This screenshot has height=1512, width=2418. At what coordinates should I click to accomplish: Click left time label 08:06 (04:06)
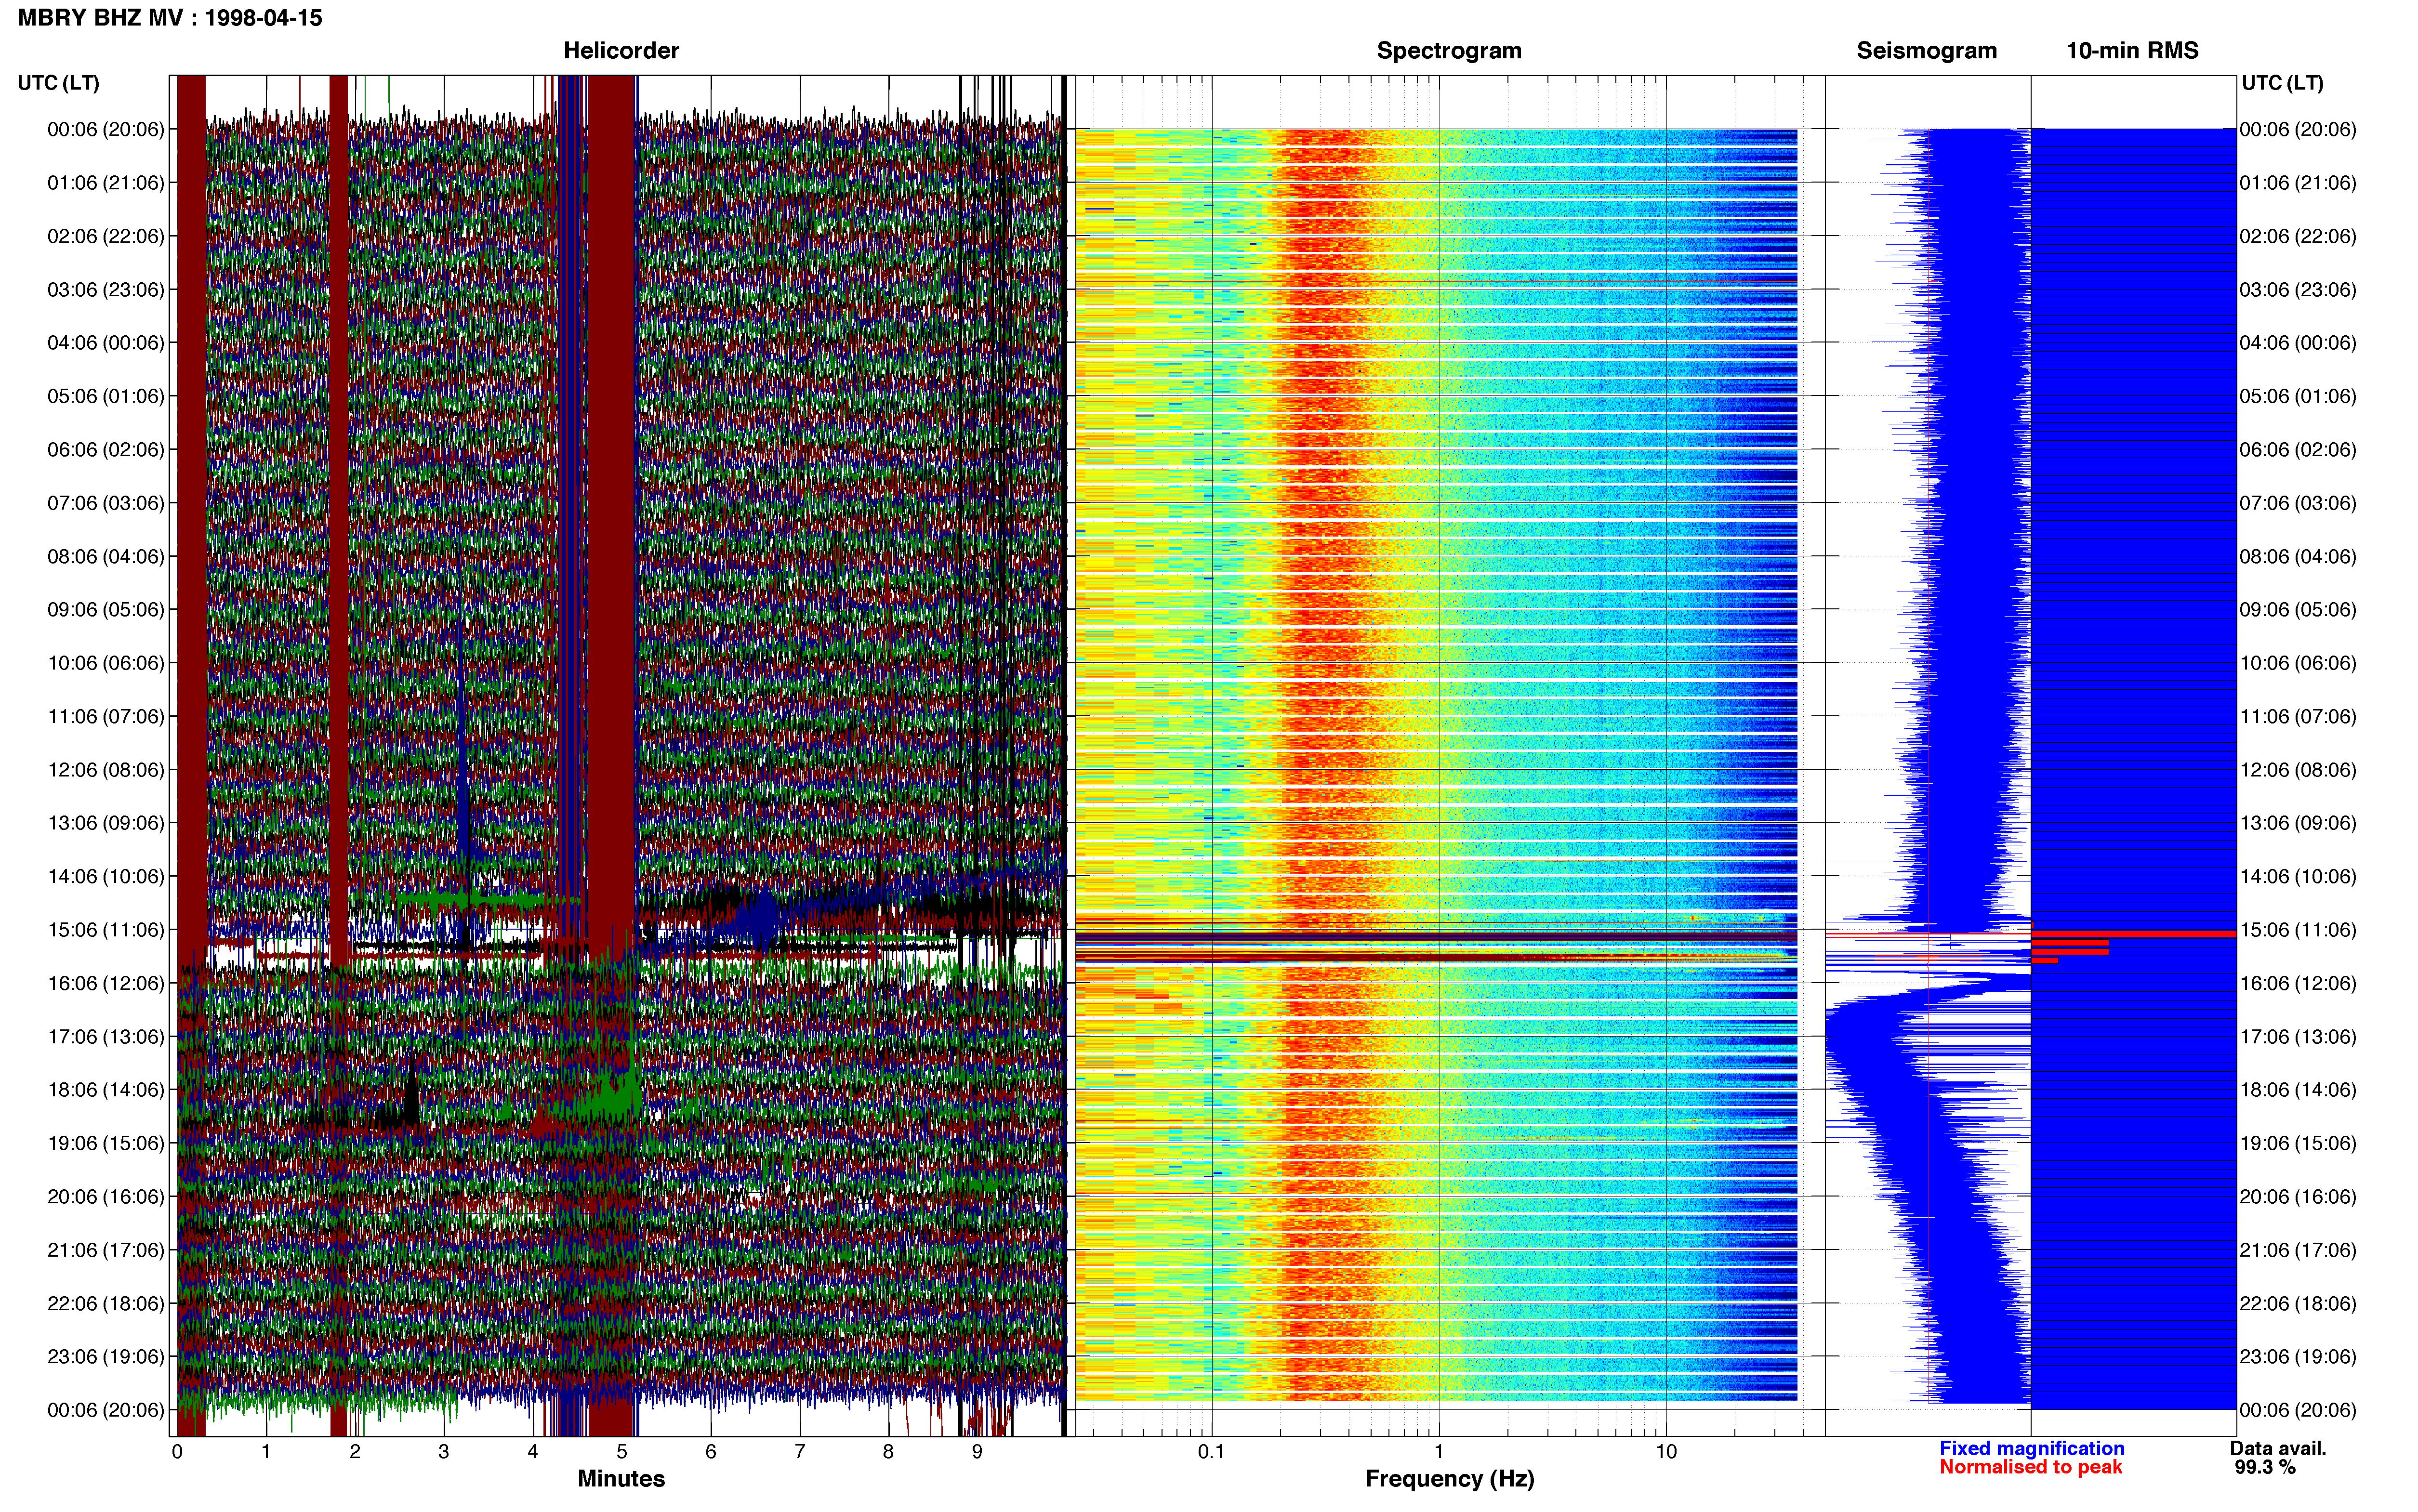click(106, 556)
